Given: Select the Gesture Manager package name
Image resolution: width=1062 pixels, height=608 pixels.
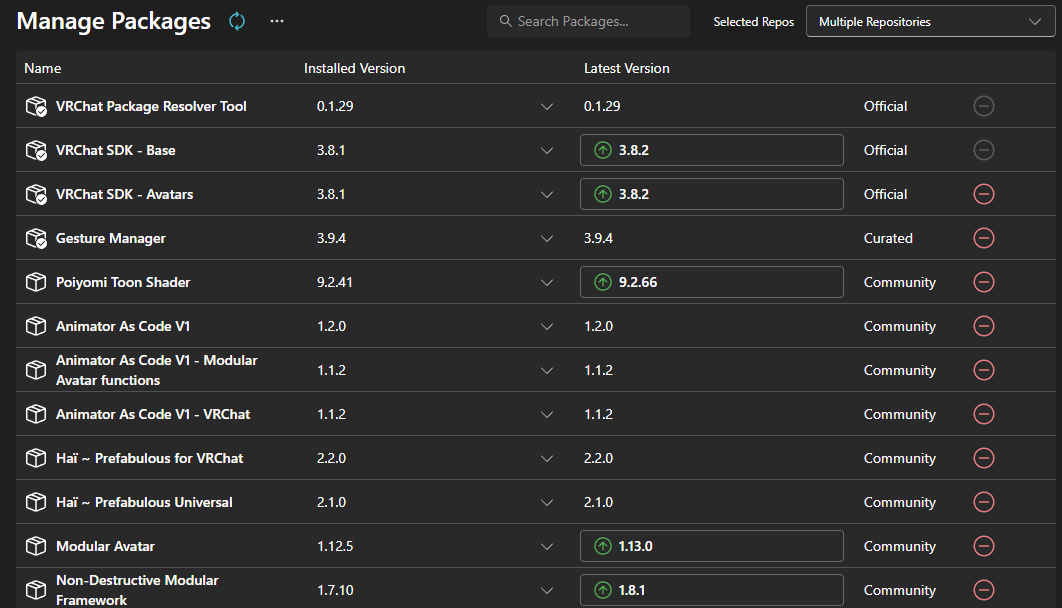Looking at the screenshot, I should click(x=110, y=238).
